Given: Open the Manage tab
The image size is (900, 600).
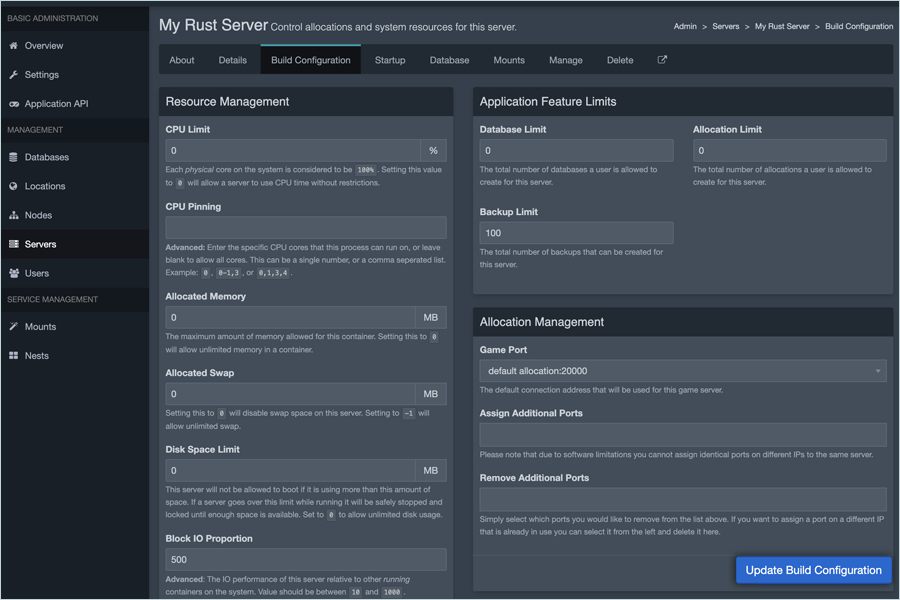Looking at the screenshot, I should click(565, 60).
